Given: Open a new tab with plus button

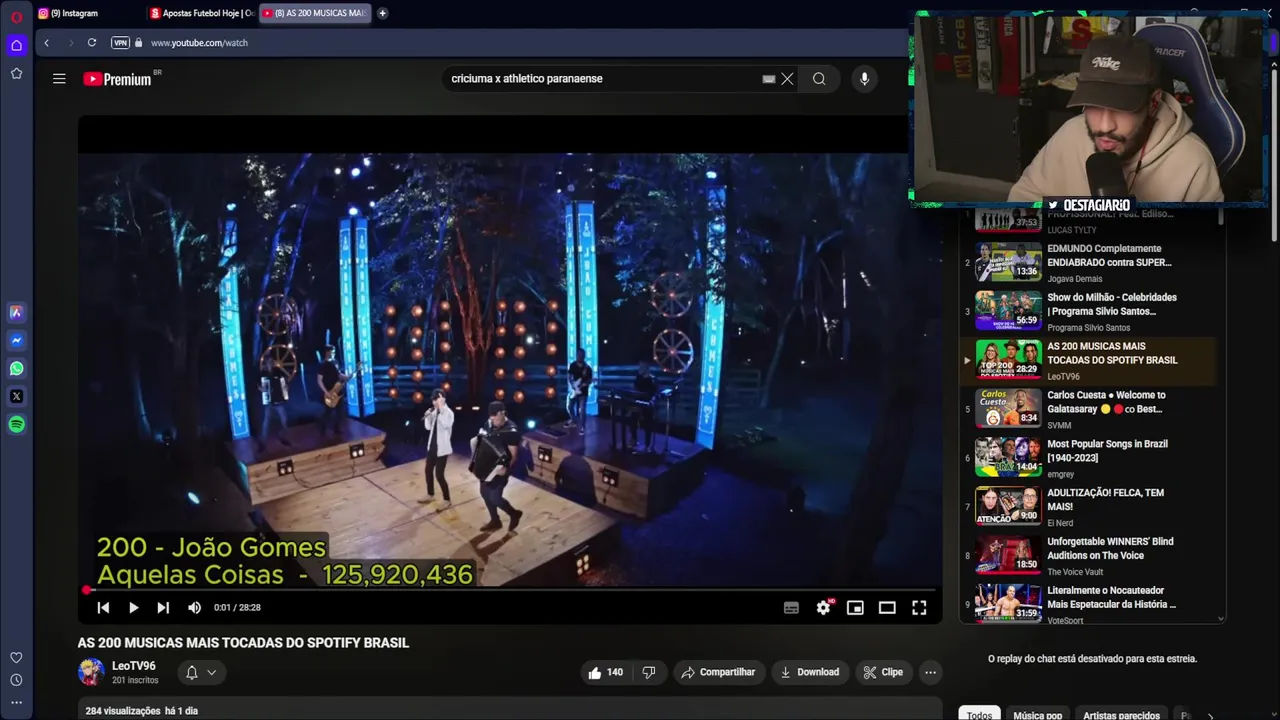Looking at the screenshot, I should (x=382, y=13).
